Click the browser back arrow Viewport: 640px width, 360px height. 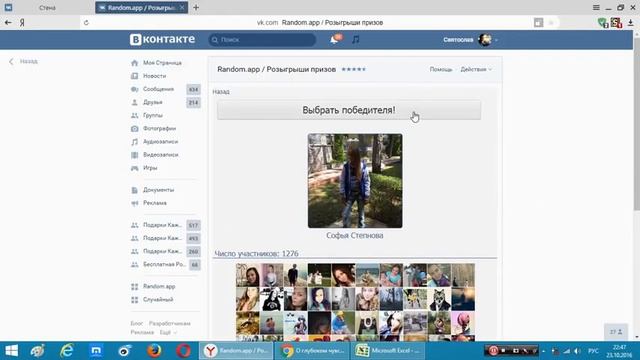[8, 23]
